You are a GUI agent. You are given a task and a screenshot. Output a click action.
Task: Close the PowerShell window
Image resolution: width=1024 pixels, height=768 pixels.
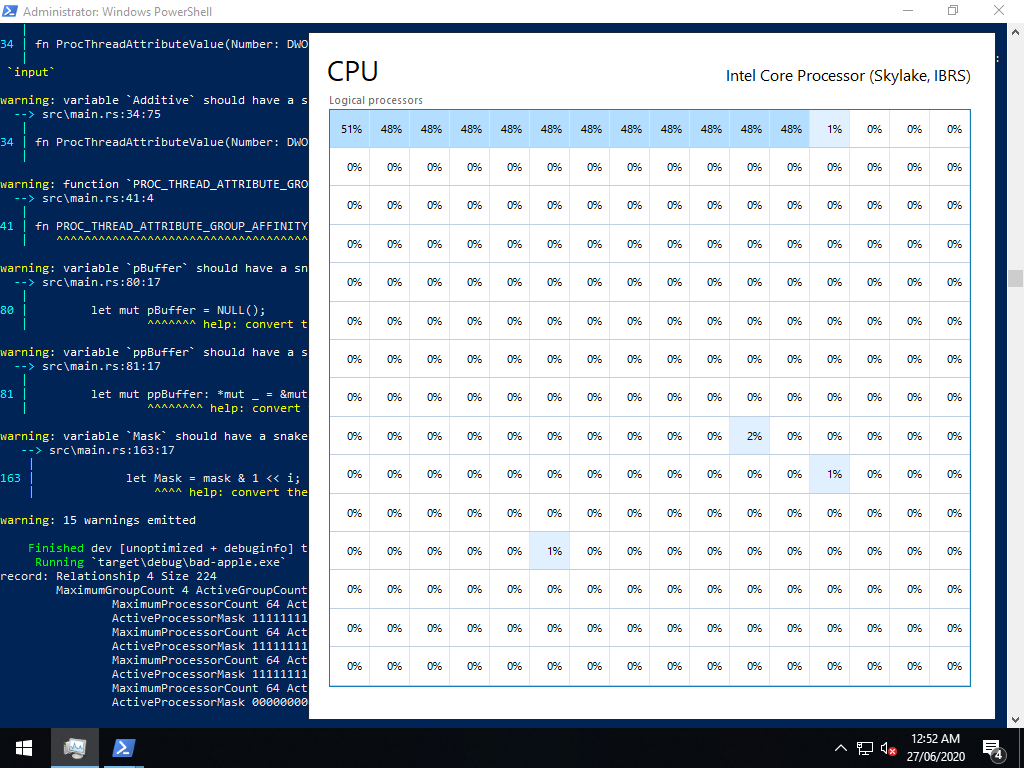tap(999, 11)
